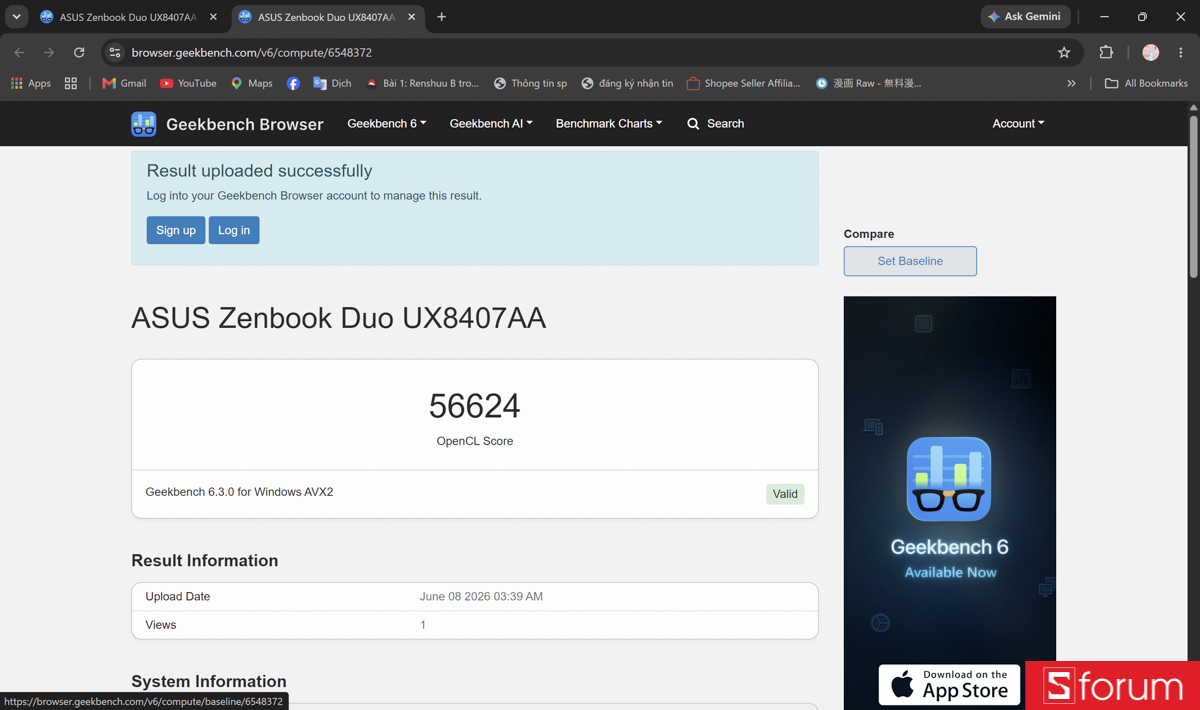Reload the Geekbench page
Image resolution: width=1200 pixels, height=710 pixels.
click(x=79, y=52)
